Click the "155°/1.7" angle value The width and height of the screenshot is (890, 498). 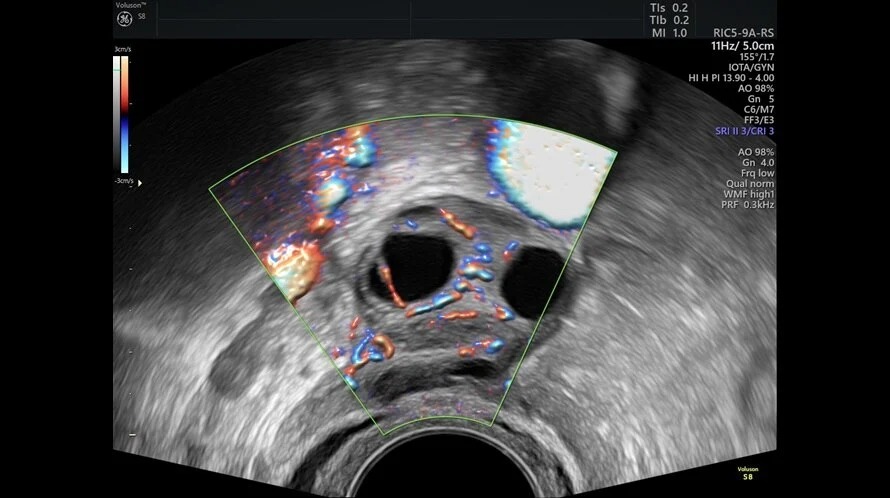[757, 57]
